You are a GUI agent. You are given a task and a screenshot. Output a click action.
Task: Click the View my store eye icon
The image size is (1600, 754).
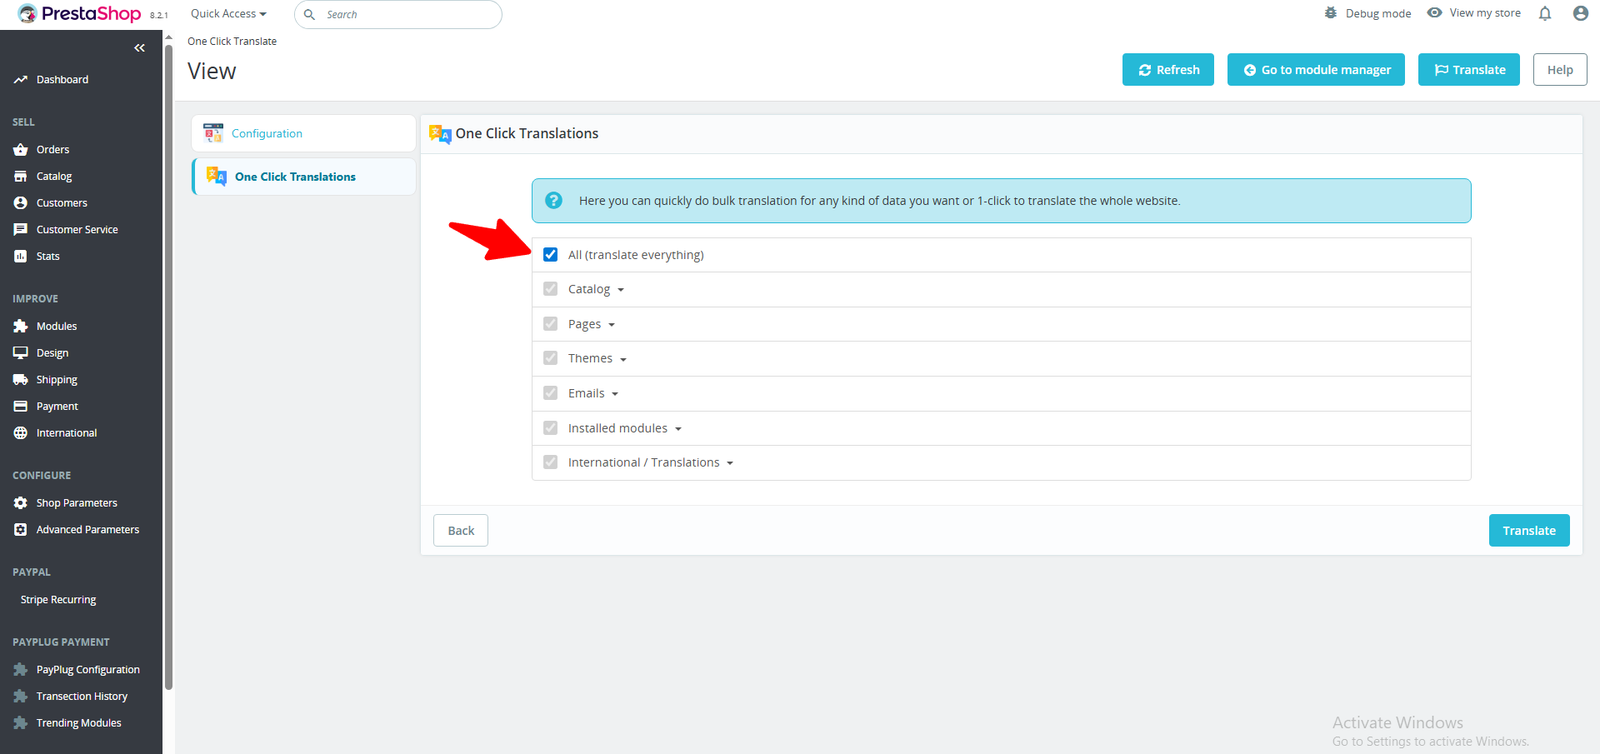(1434, 13)
